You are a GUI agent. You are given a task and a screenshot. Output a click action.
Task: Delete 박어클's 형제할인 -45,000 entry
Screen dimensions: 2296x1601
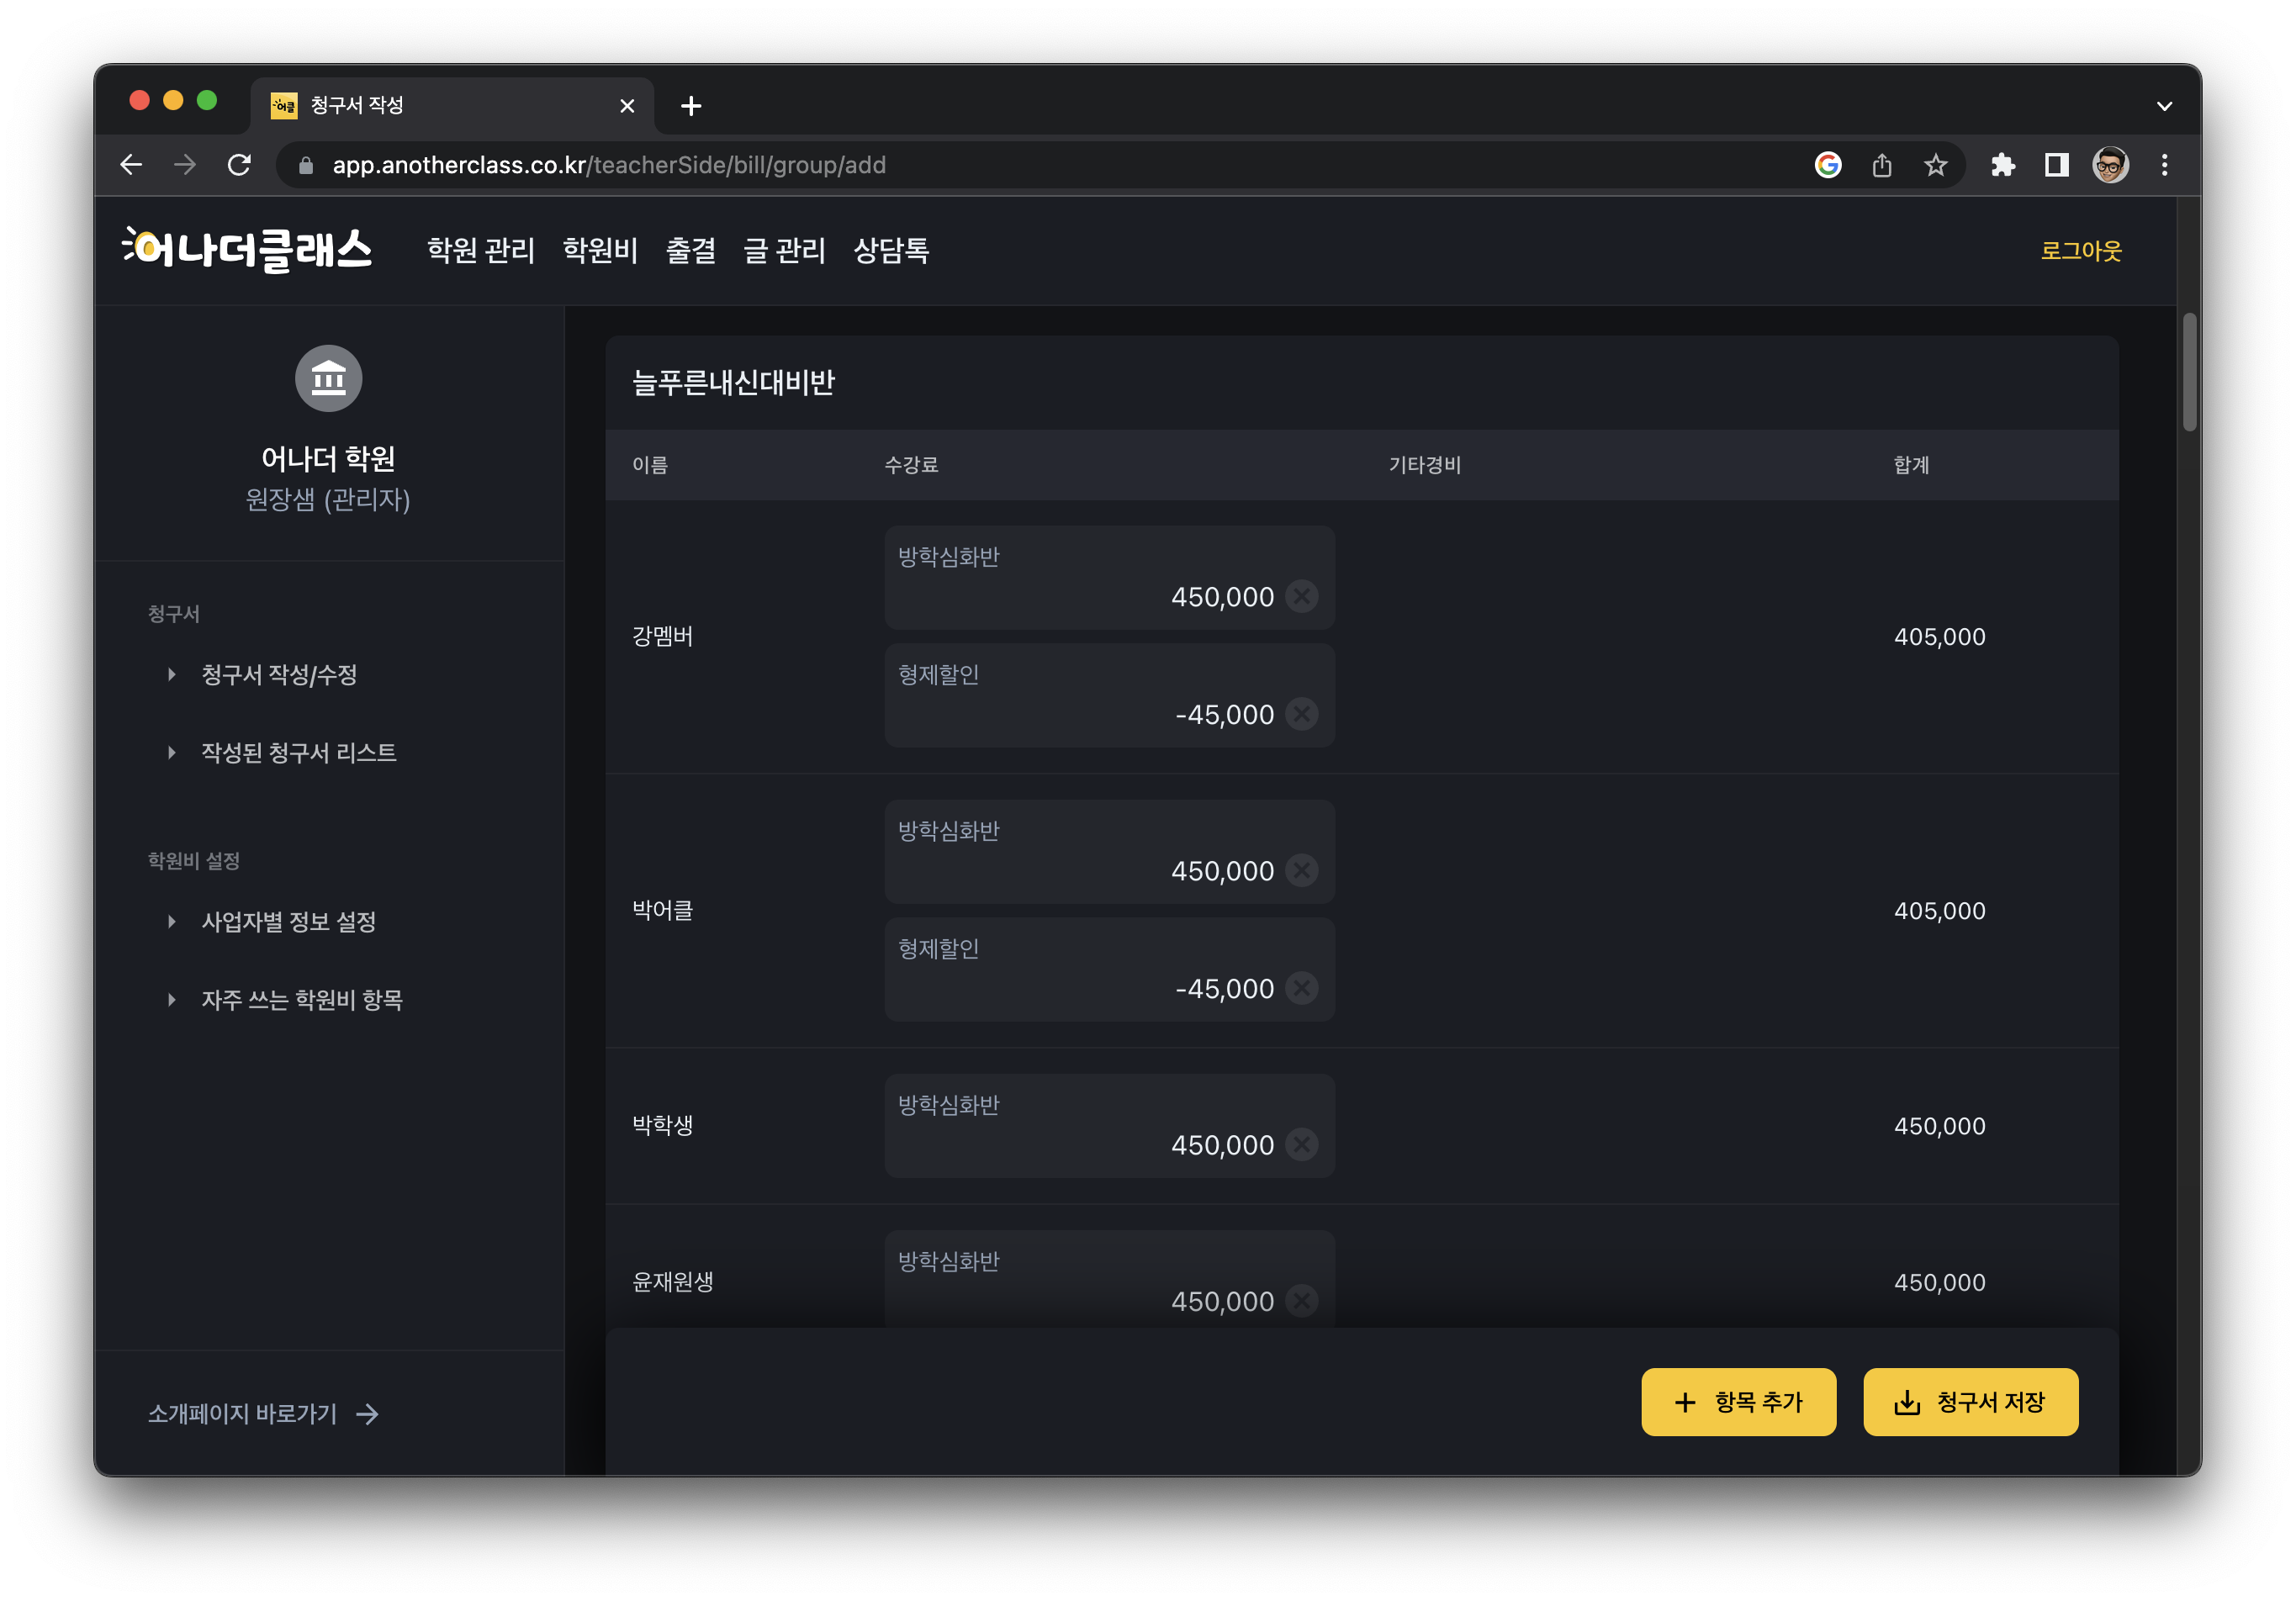click(x=1301, y=988)
